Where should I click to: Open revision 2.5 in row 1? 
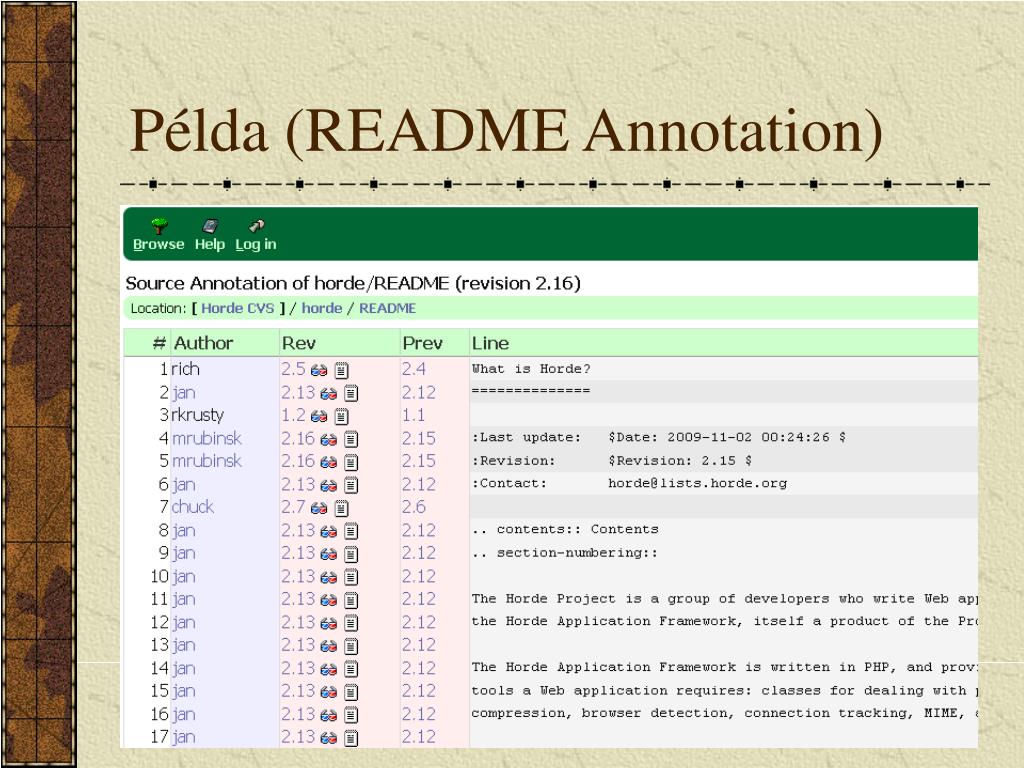click(x=293, y=369)
